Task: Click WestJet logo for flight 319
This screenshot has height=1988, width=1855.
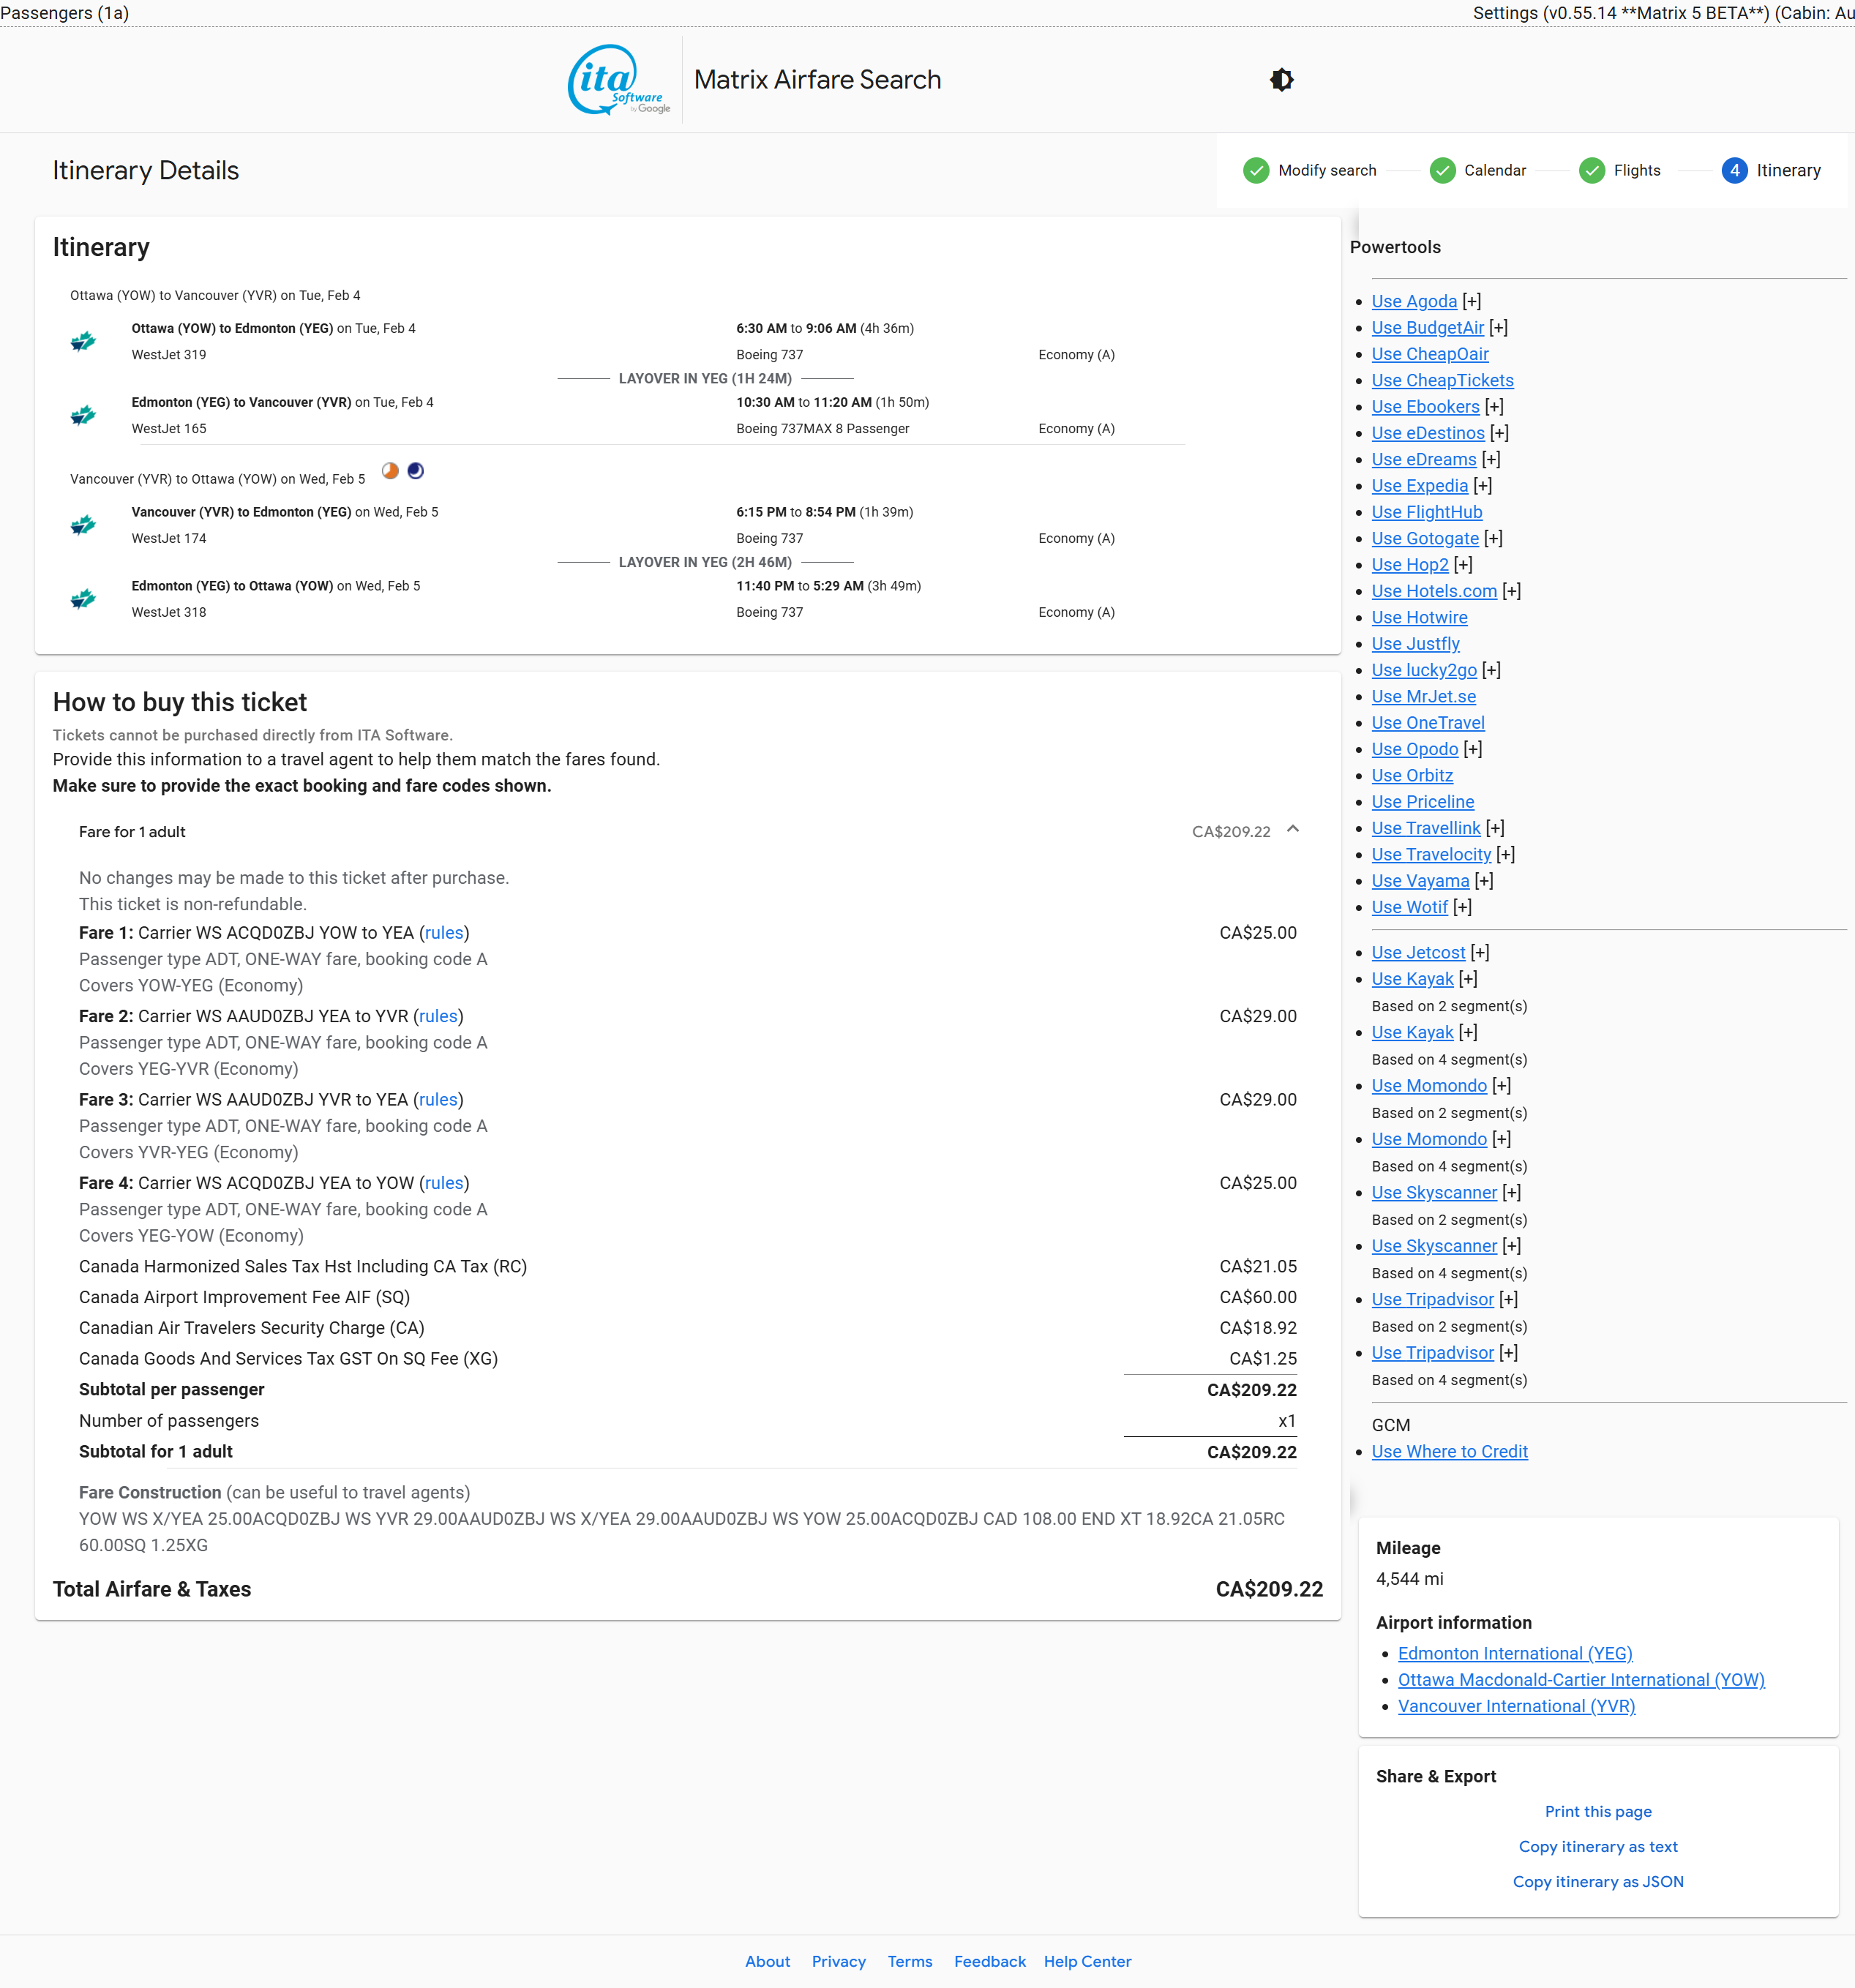Action: click(x=83, y=342)
